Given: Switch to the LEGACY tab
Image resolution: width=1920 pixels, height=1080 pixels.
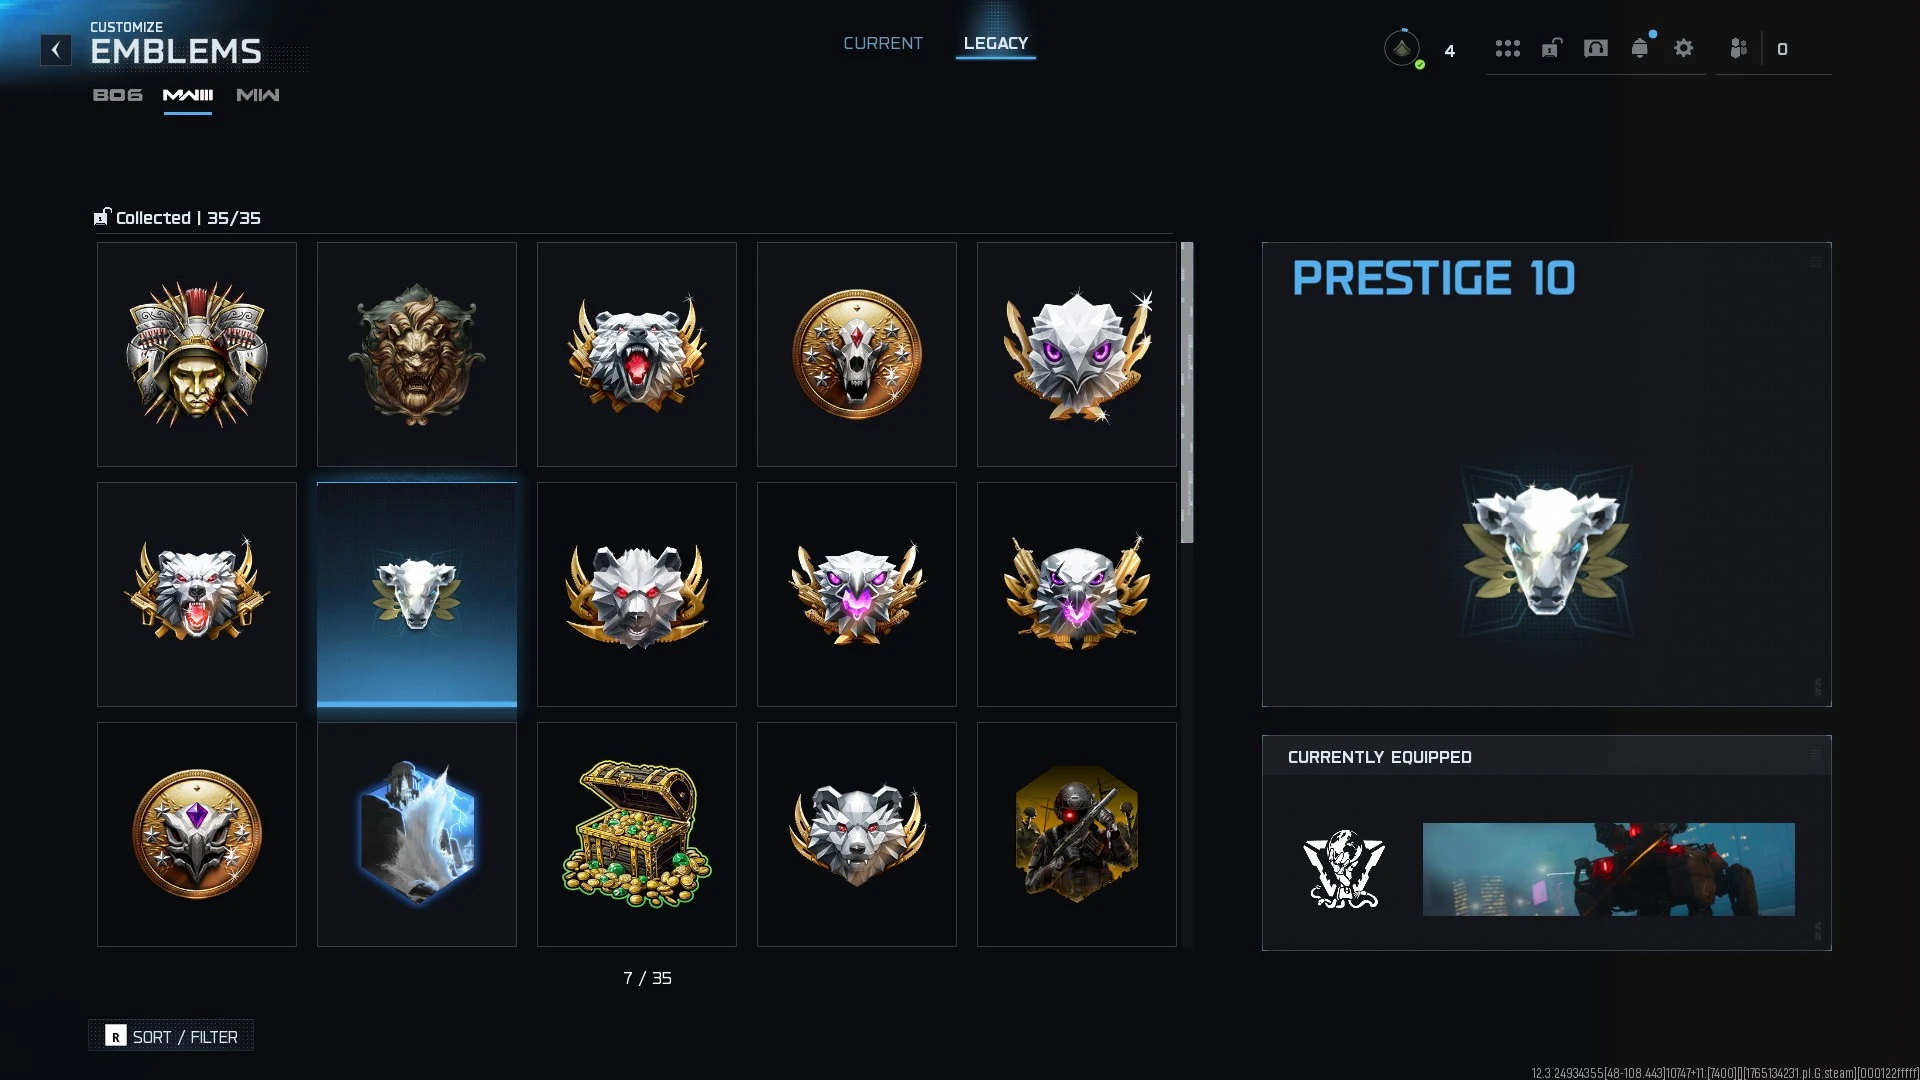Looking at the screenshot, I should (996, 43).
